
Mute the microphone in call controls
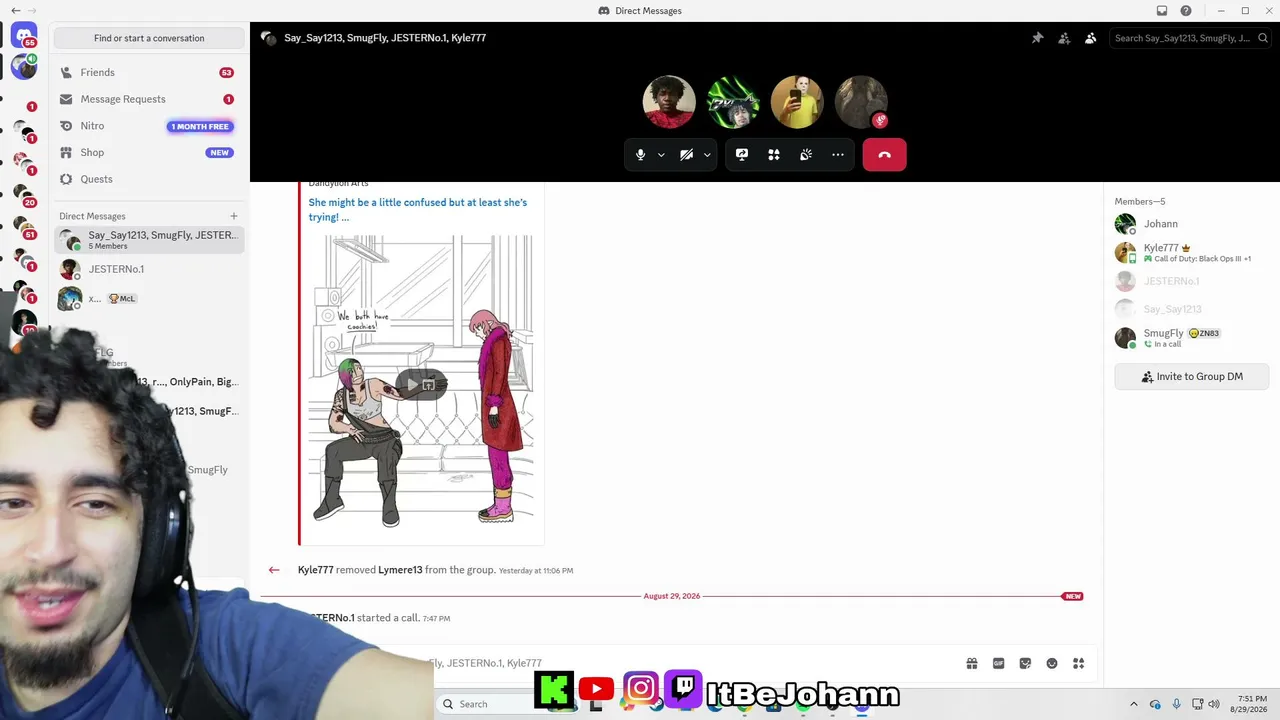click(x=641, y=155)
